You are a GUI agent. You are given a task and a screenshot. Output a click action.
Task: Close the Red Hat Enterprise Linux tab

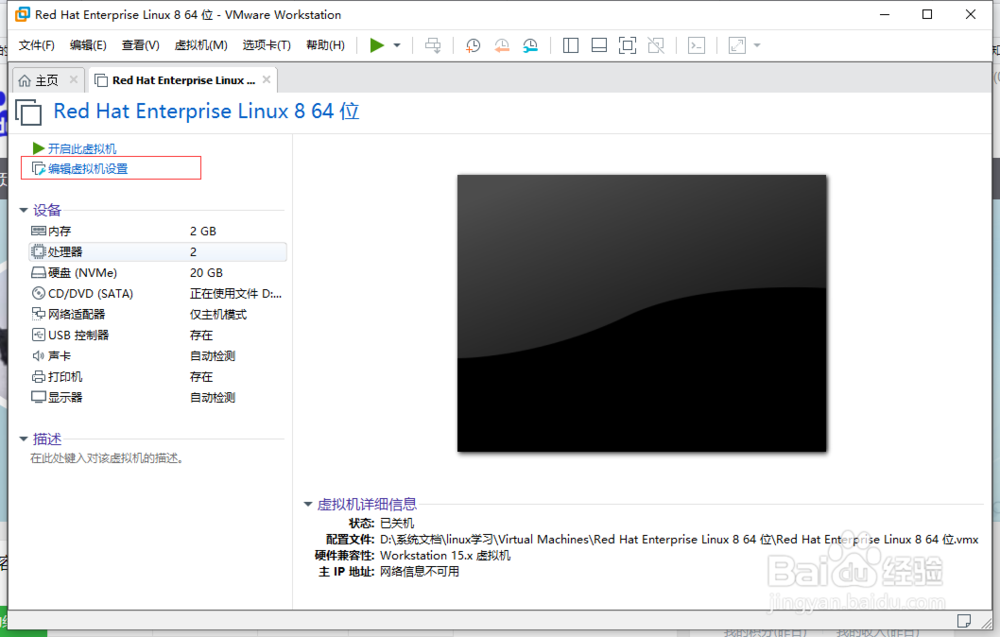tap(267, 80)
